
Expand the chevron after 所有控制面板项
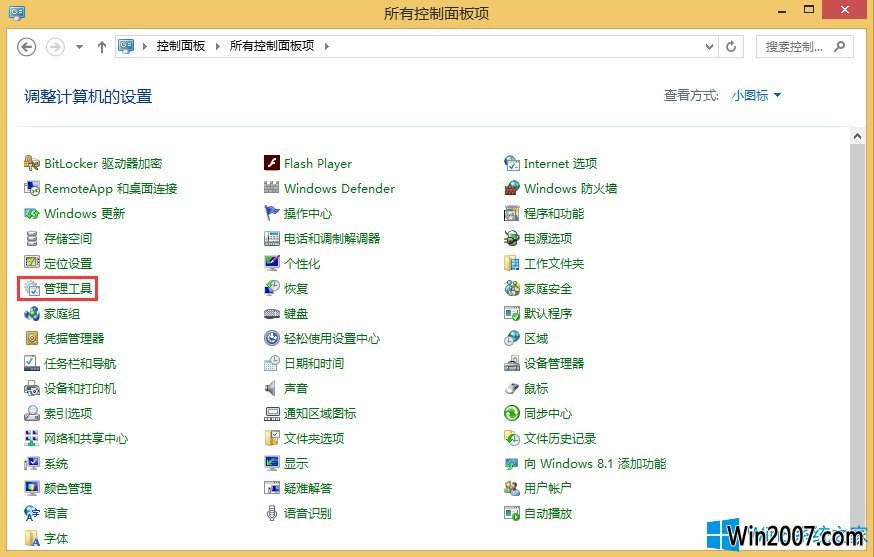327,46
